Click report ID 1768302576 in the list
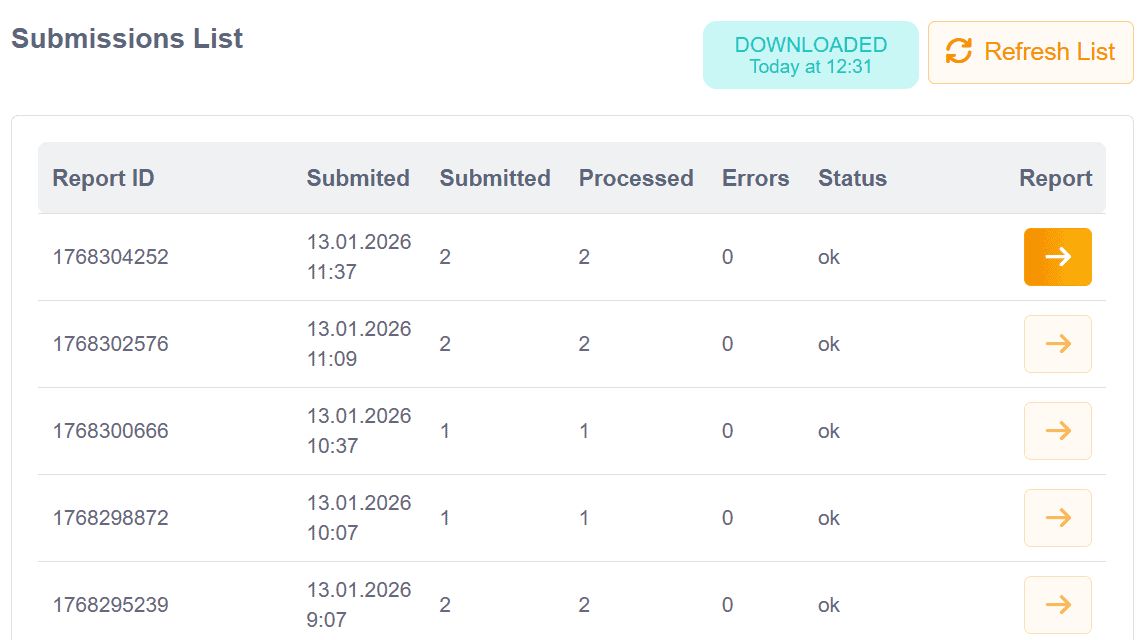 point(110,344)
